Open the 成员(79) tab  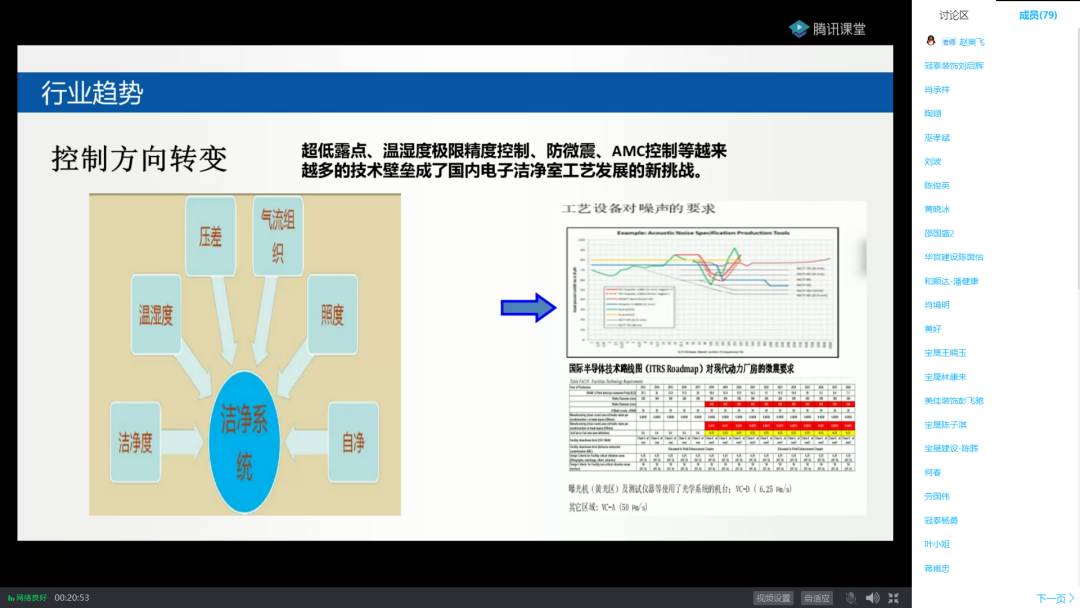click(1037, 15)
